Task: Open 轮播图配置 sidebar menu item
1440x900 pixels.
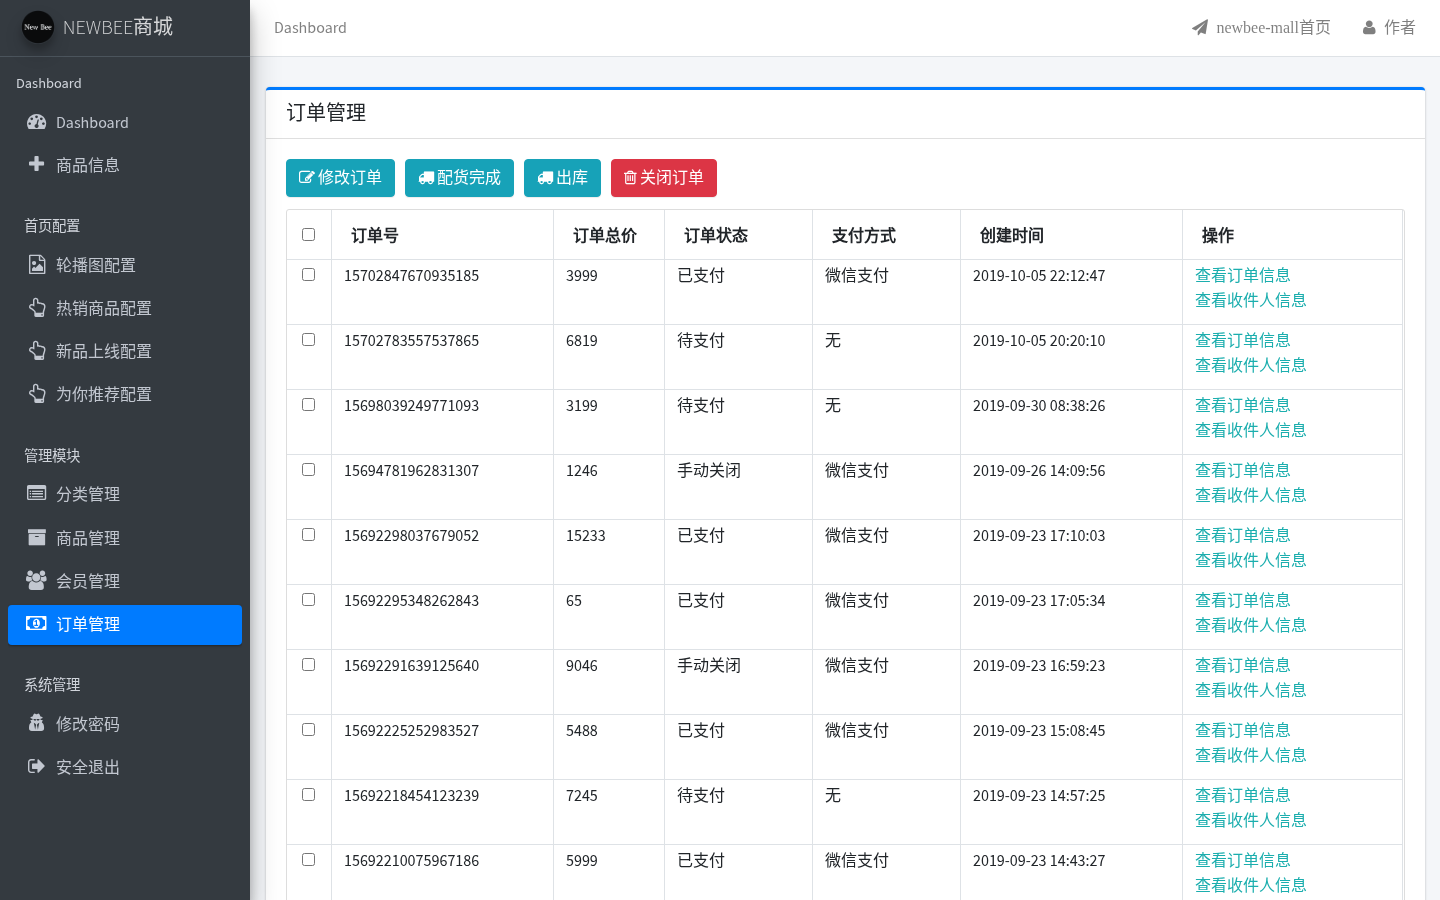Action: [x=125, y=265]
